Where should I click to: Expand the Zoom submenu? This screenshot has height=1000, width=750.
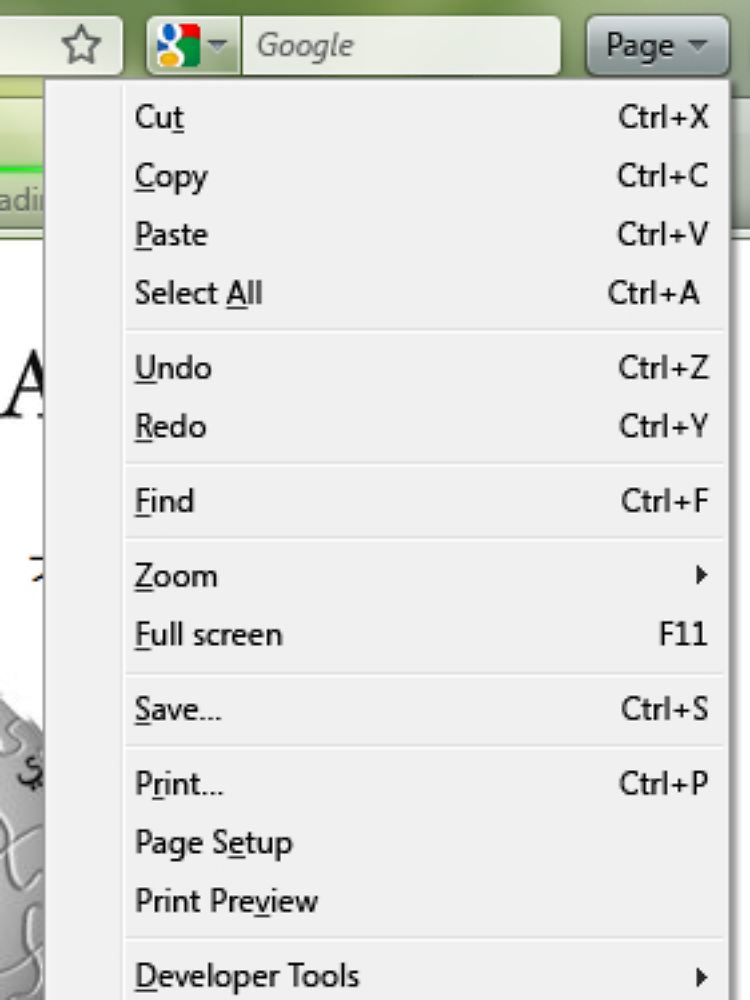click(x=176, y=576)
